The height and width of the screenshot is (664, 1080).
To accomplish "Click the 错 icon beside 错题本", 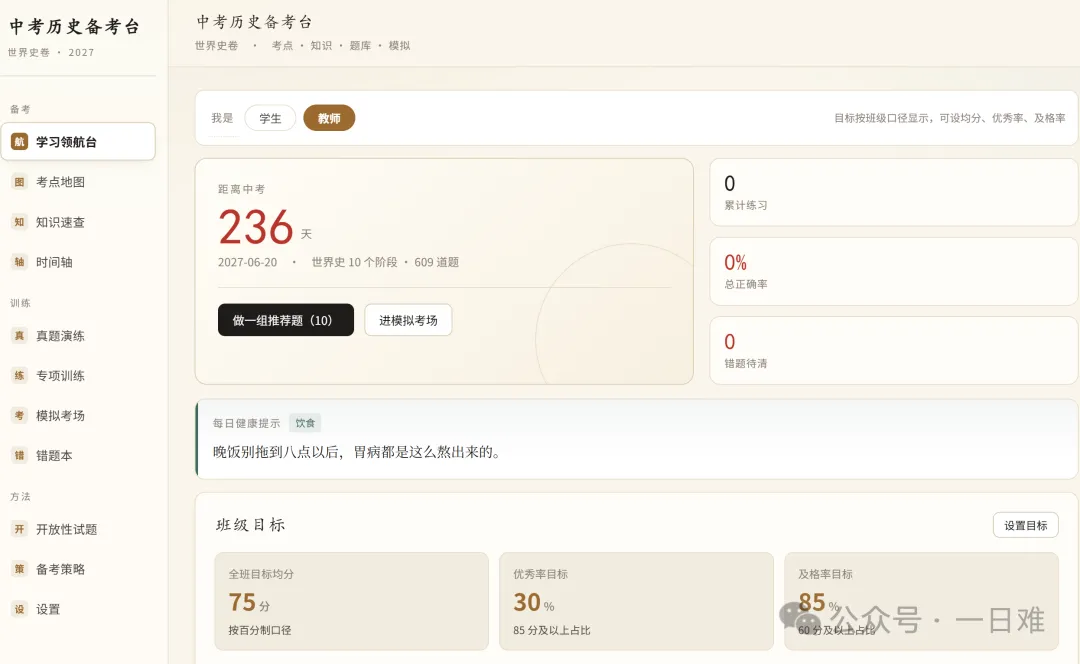I will [x=19, y=455].
